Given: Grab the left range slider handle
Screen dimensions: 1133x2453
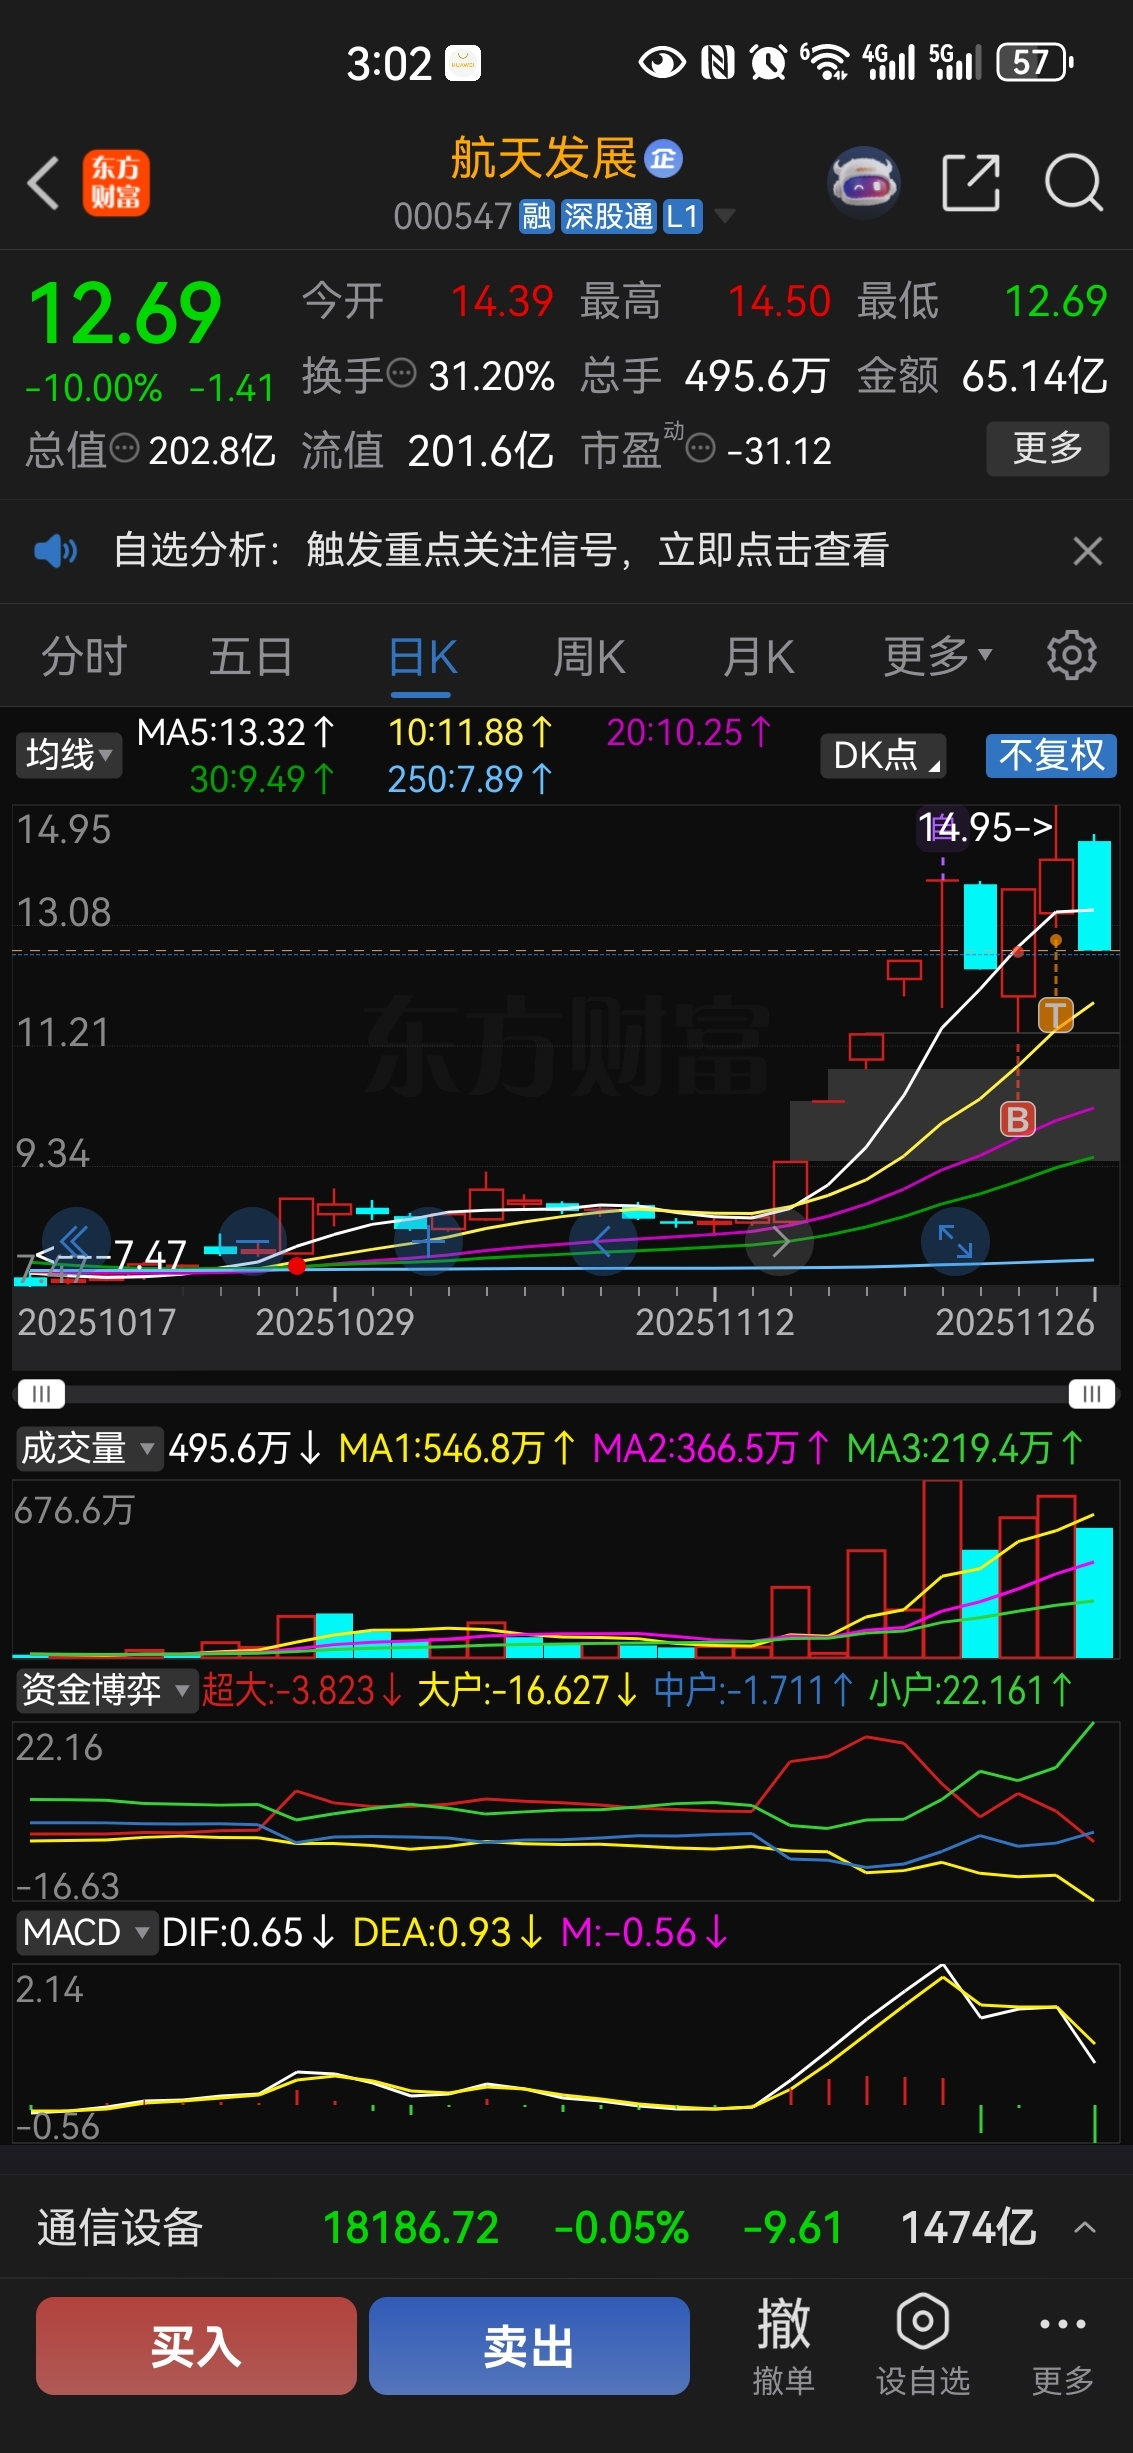Looking at the screenshot, I should [x=41, y=1393].
